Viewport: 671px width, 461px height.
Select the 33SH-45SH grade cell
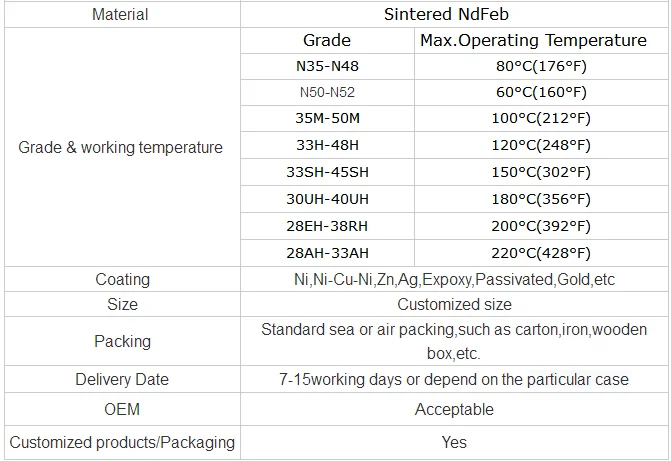(327, 172)
